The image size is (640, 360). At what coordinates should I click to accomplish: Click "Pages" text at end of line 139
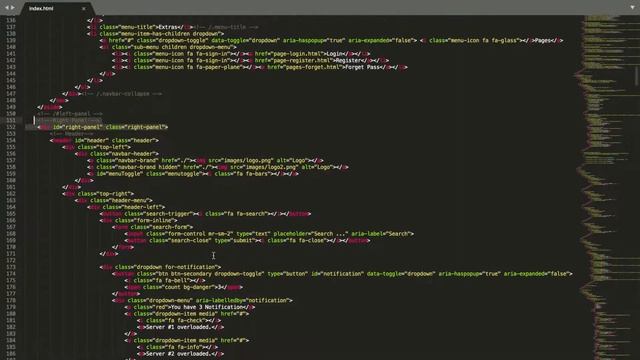pos(543,40)
